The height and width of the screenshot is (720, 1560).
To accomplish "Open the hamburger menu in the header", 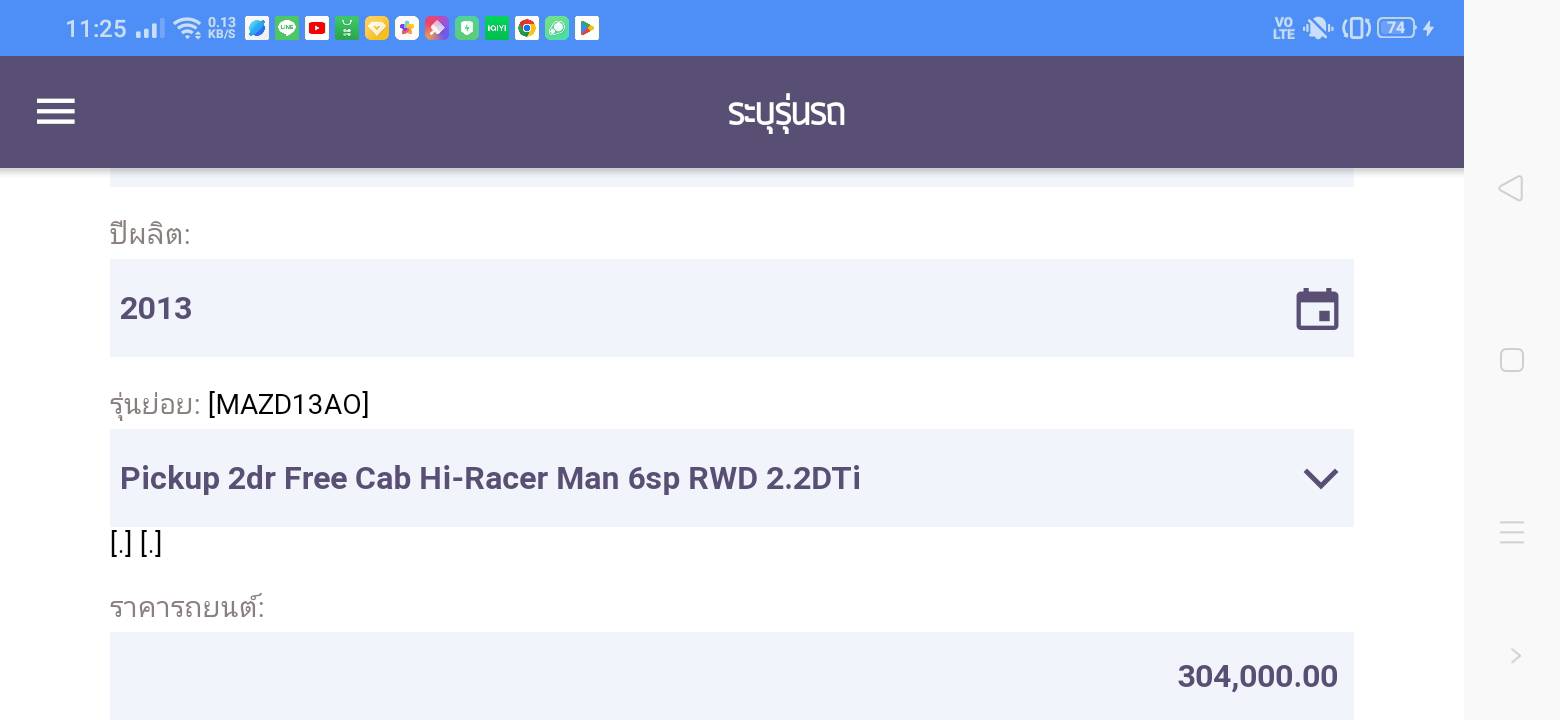I will (56, 111).
